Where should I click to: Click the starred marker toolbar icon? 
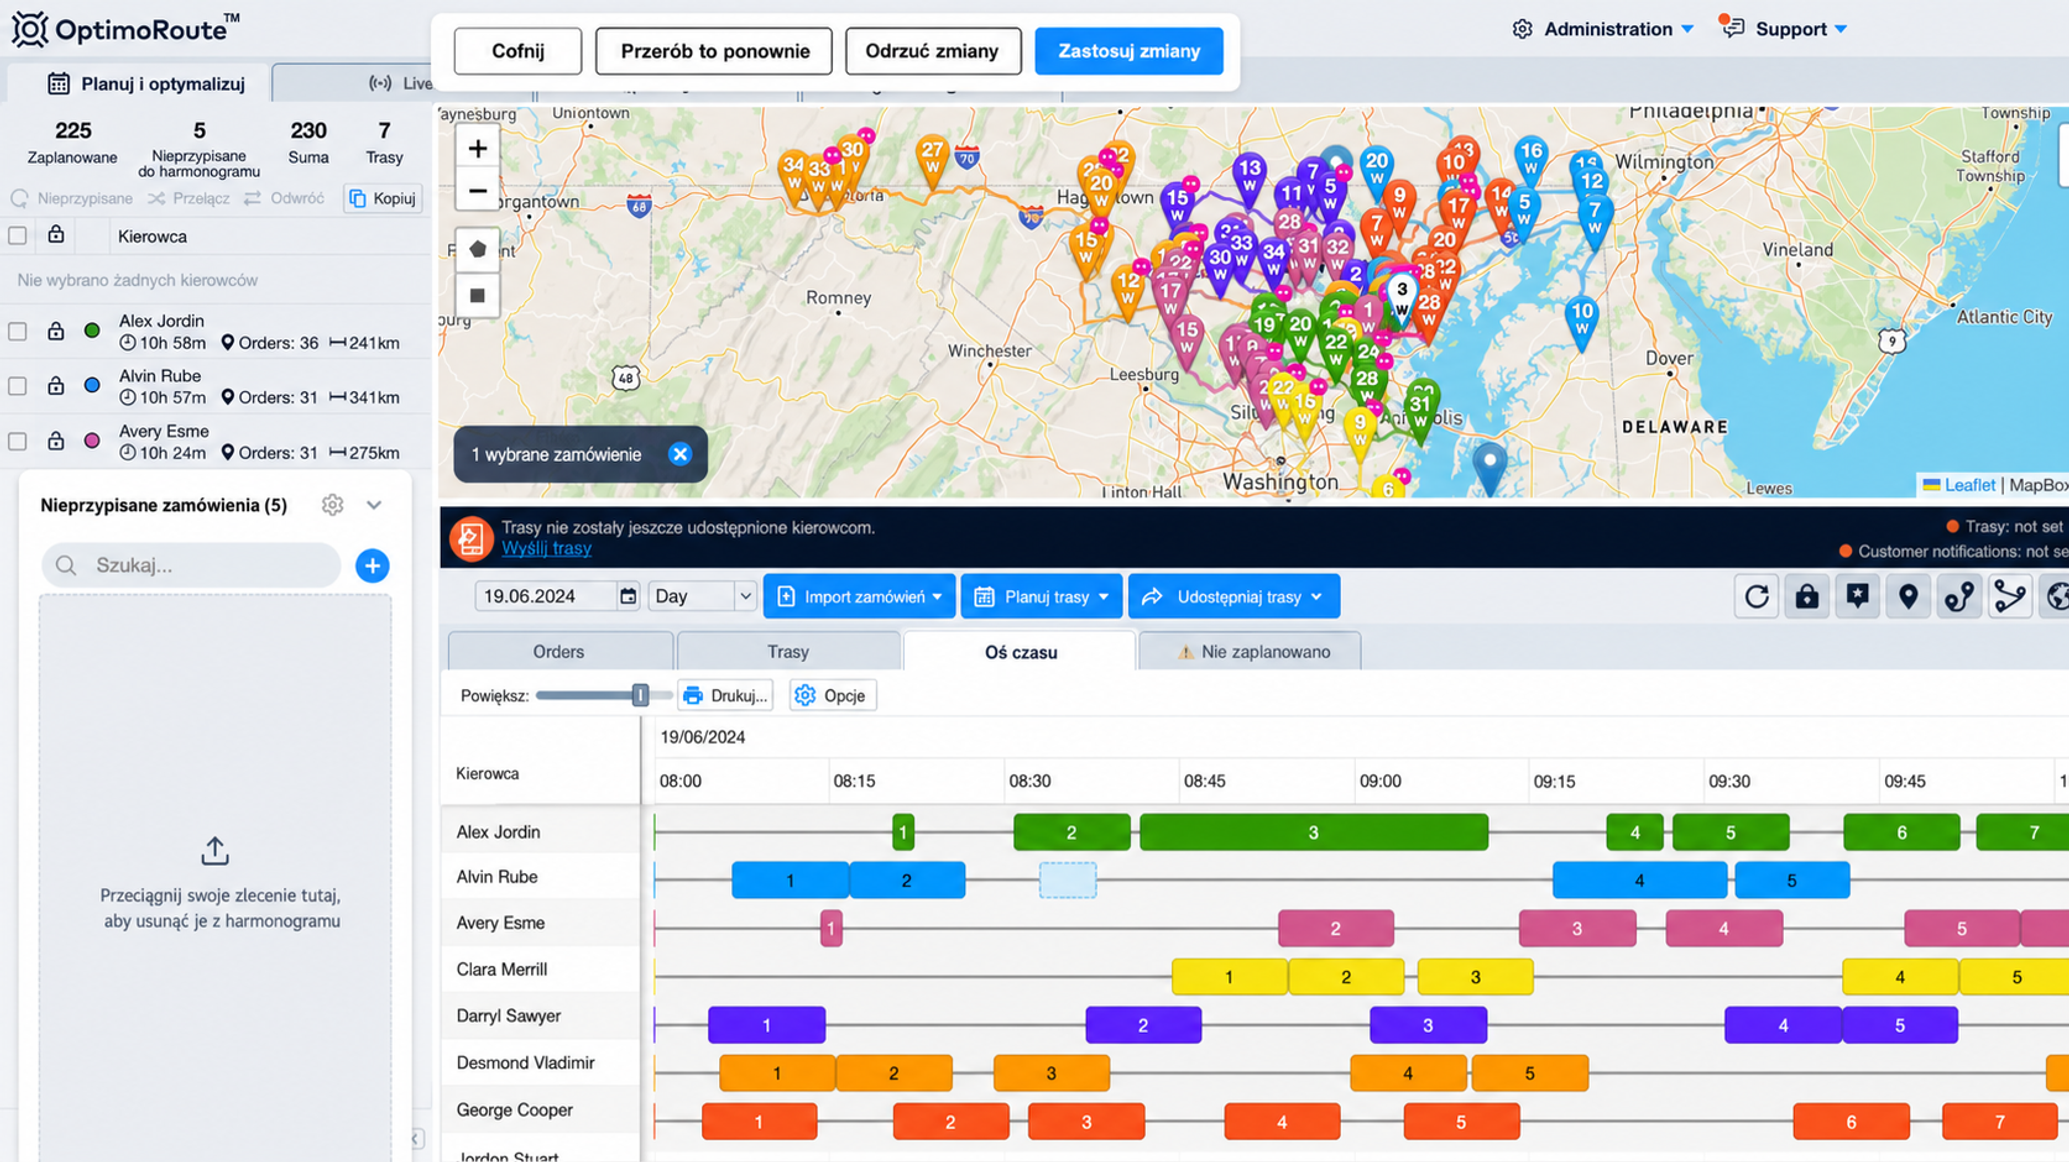pos(1857,597)
